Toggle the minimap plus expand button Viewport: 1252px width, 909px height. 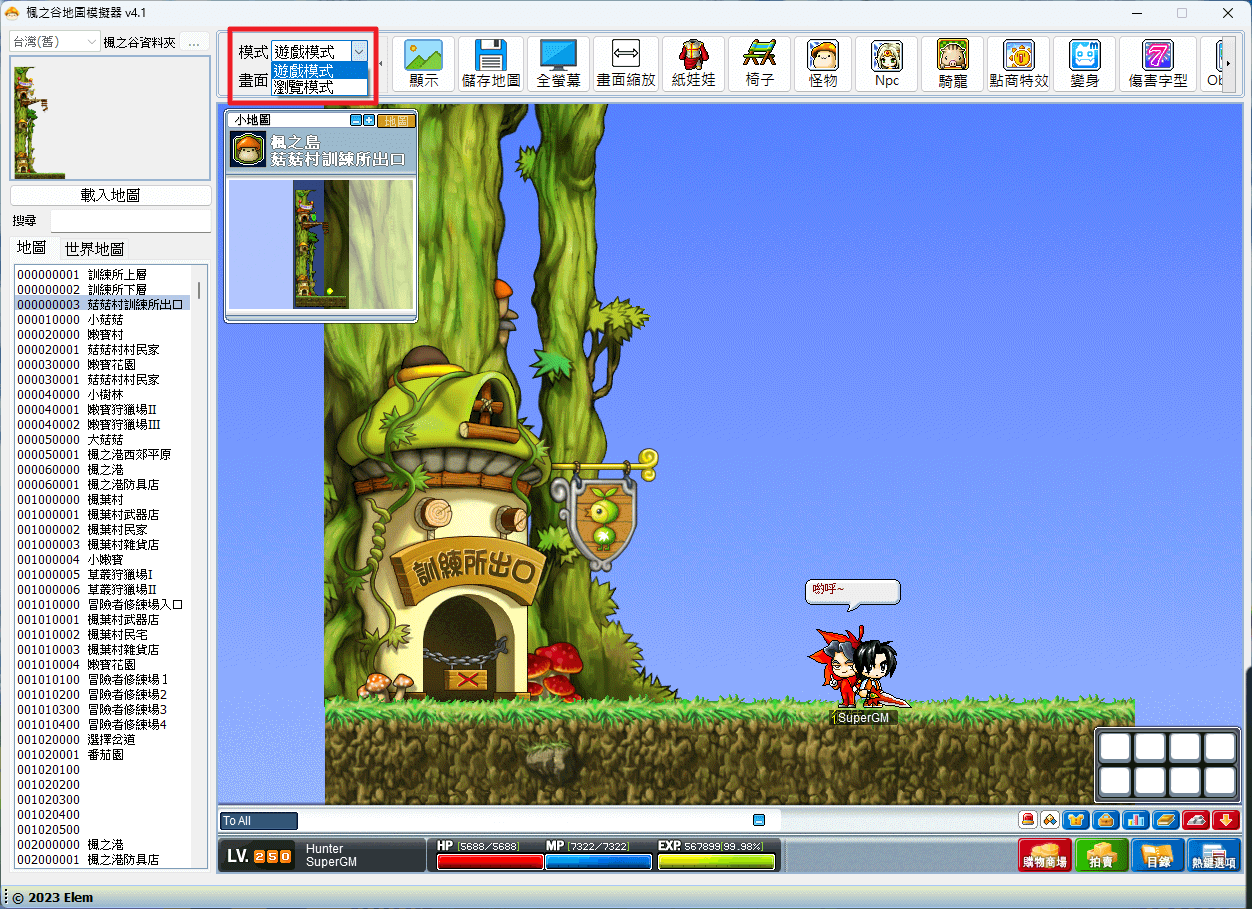pyautogui.click(x=369, y=120)
